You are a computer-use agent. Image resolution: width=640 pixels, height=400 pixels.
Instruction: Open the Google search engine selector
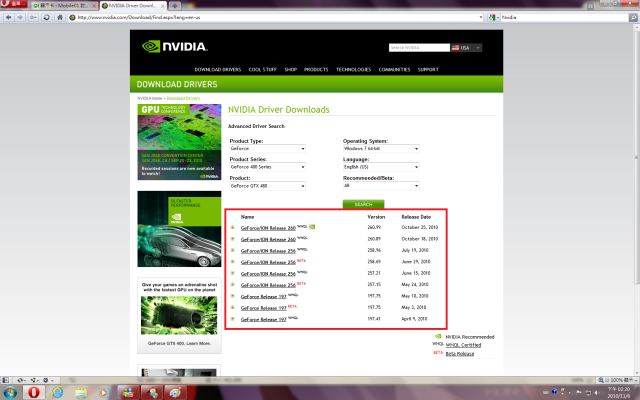click(x=493, y=18)
